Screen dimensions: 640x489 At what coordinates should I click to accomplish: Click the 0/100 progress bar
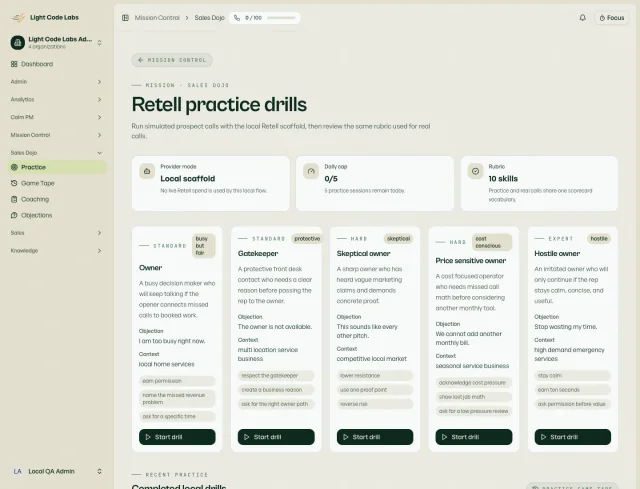[281, 18]
